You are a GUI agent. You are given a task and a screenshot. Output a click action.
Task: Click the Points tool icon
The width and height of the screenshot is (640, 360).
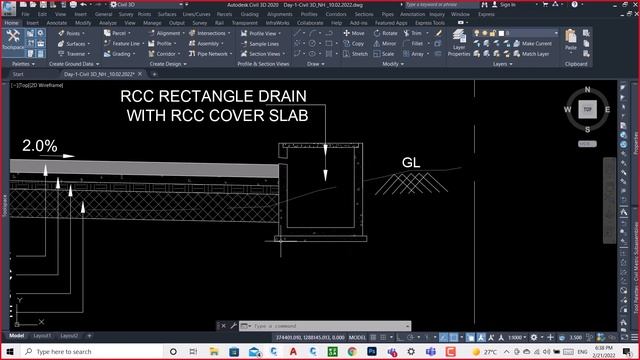tap(61, 33)
